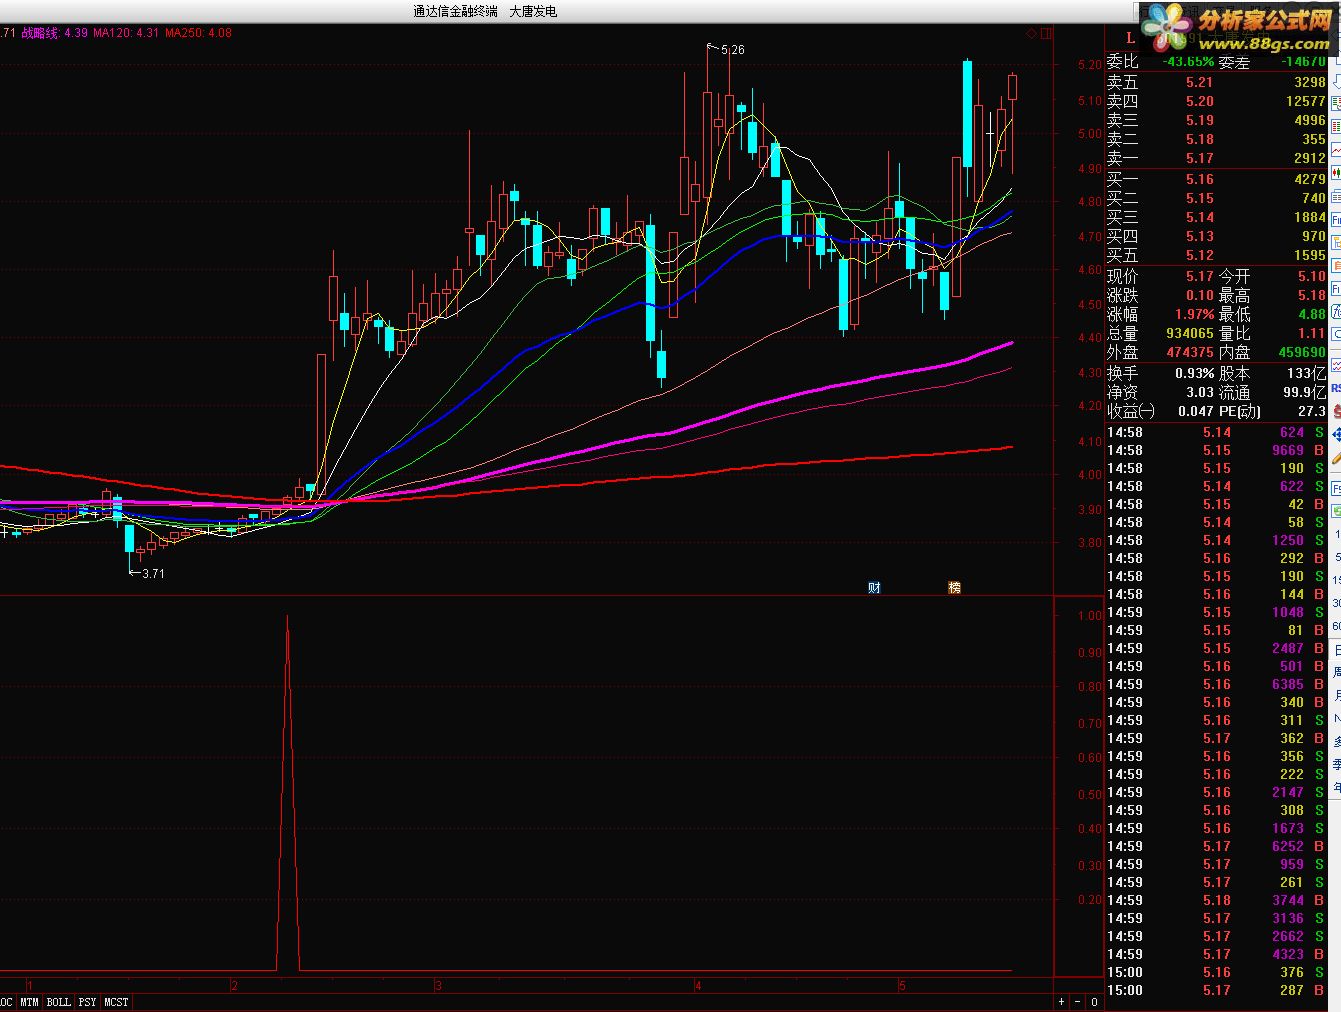The width and height of the screenshot is (1341, 1012).
Task: Select the 买一 bid row at 5.16
Action: pyautogui.click(x=1216, y=180)
